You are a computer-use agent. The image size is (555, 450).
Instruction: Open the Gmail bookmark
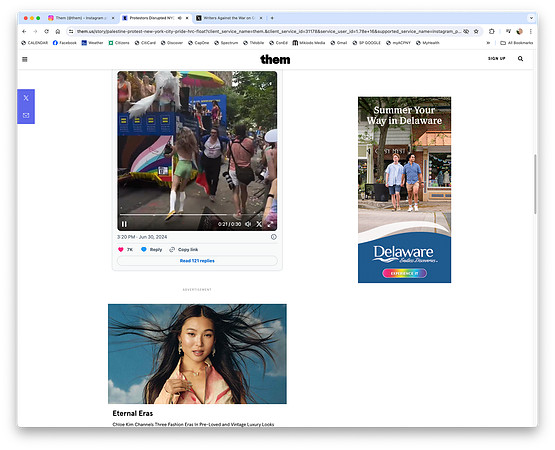tap(339, 43)
